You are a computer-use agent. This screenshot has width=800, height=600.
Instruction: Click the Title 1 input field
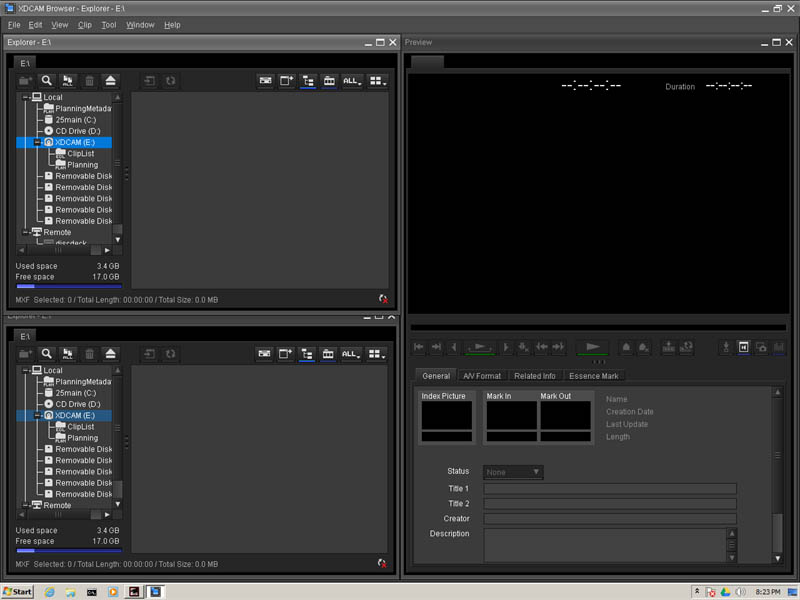coord(610,489)
